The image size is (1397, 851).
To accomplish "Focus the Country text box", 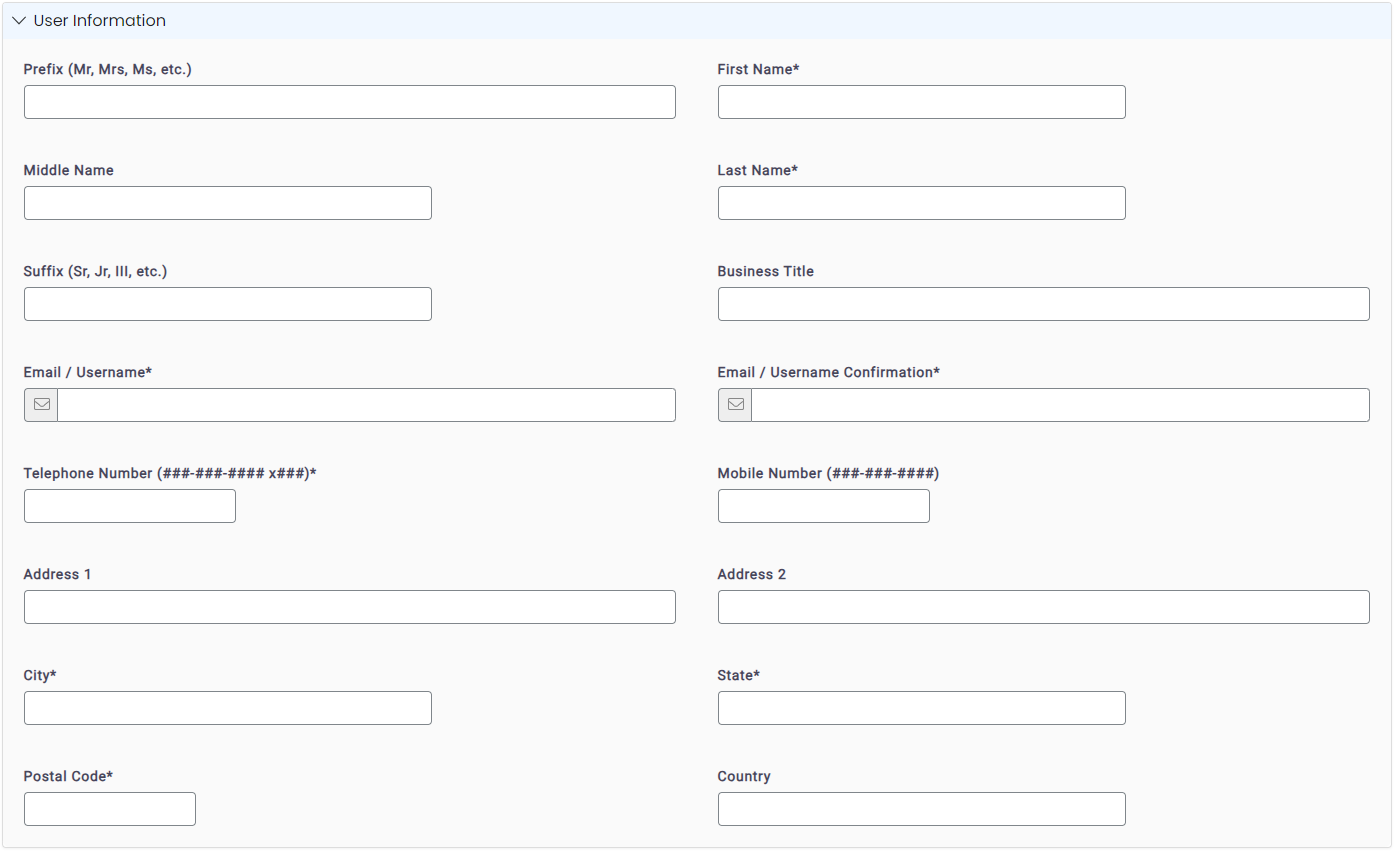I will 920,808.
